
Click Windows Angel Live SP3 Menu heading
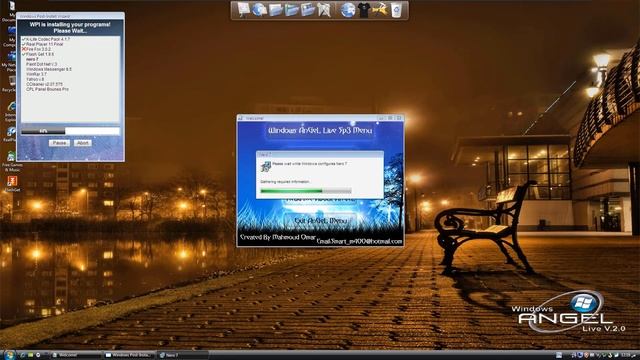pos(320,131)
